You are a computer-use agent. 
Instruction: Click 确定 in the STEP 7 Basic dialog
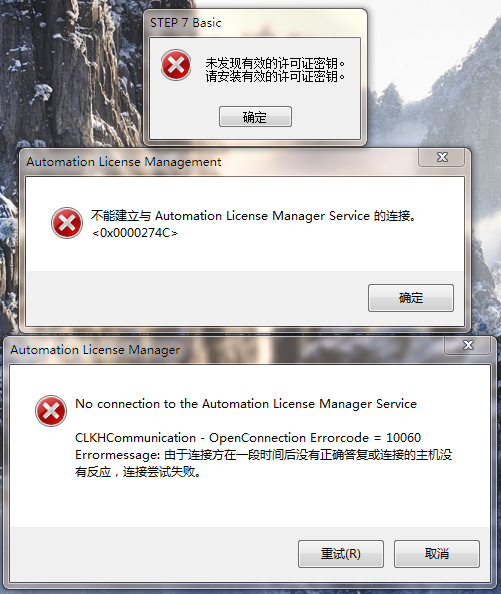(x=255, y=117)
